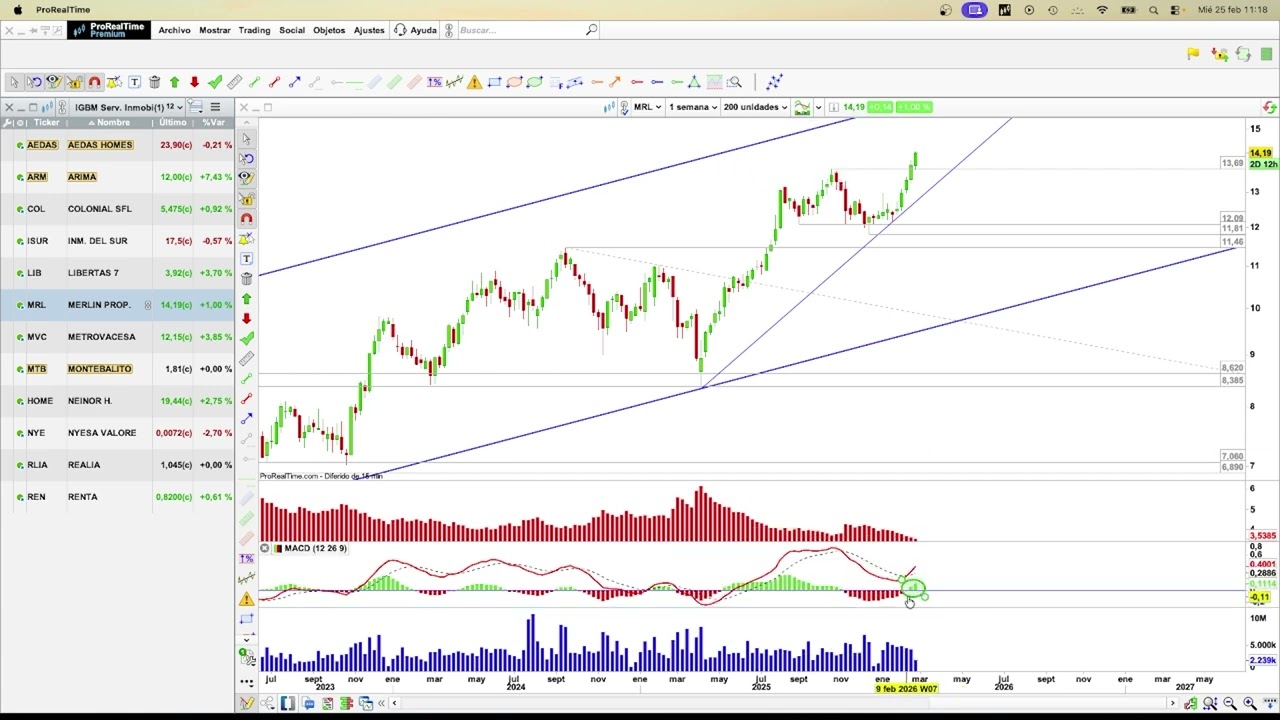Viewport: 1280px width, 720px height.
Task: Click the yellow flag icon at top right
Action: click(x=1193, y=54)
